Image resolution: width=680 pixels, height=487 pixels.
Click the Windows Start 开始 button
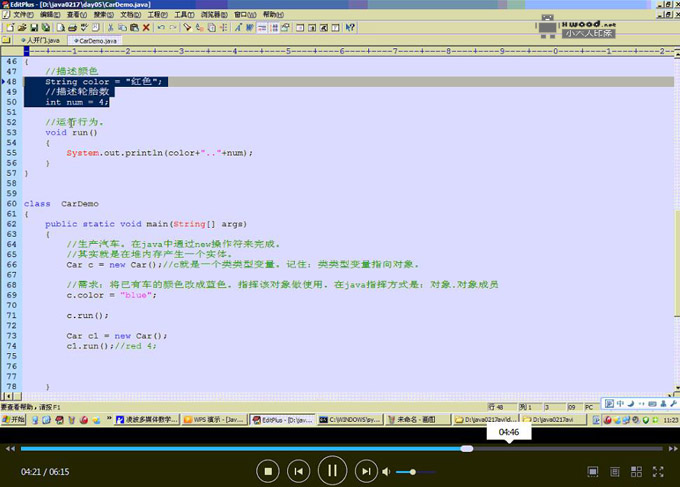[13, 420]
